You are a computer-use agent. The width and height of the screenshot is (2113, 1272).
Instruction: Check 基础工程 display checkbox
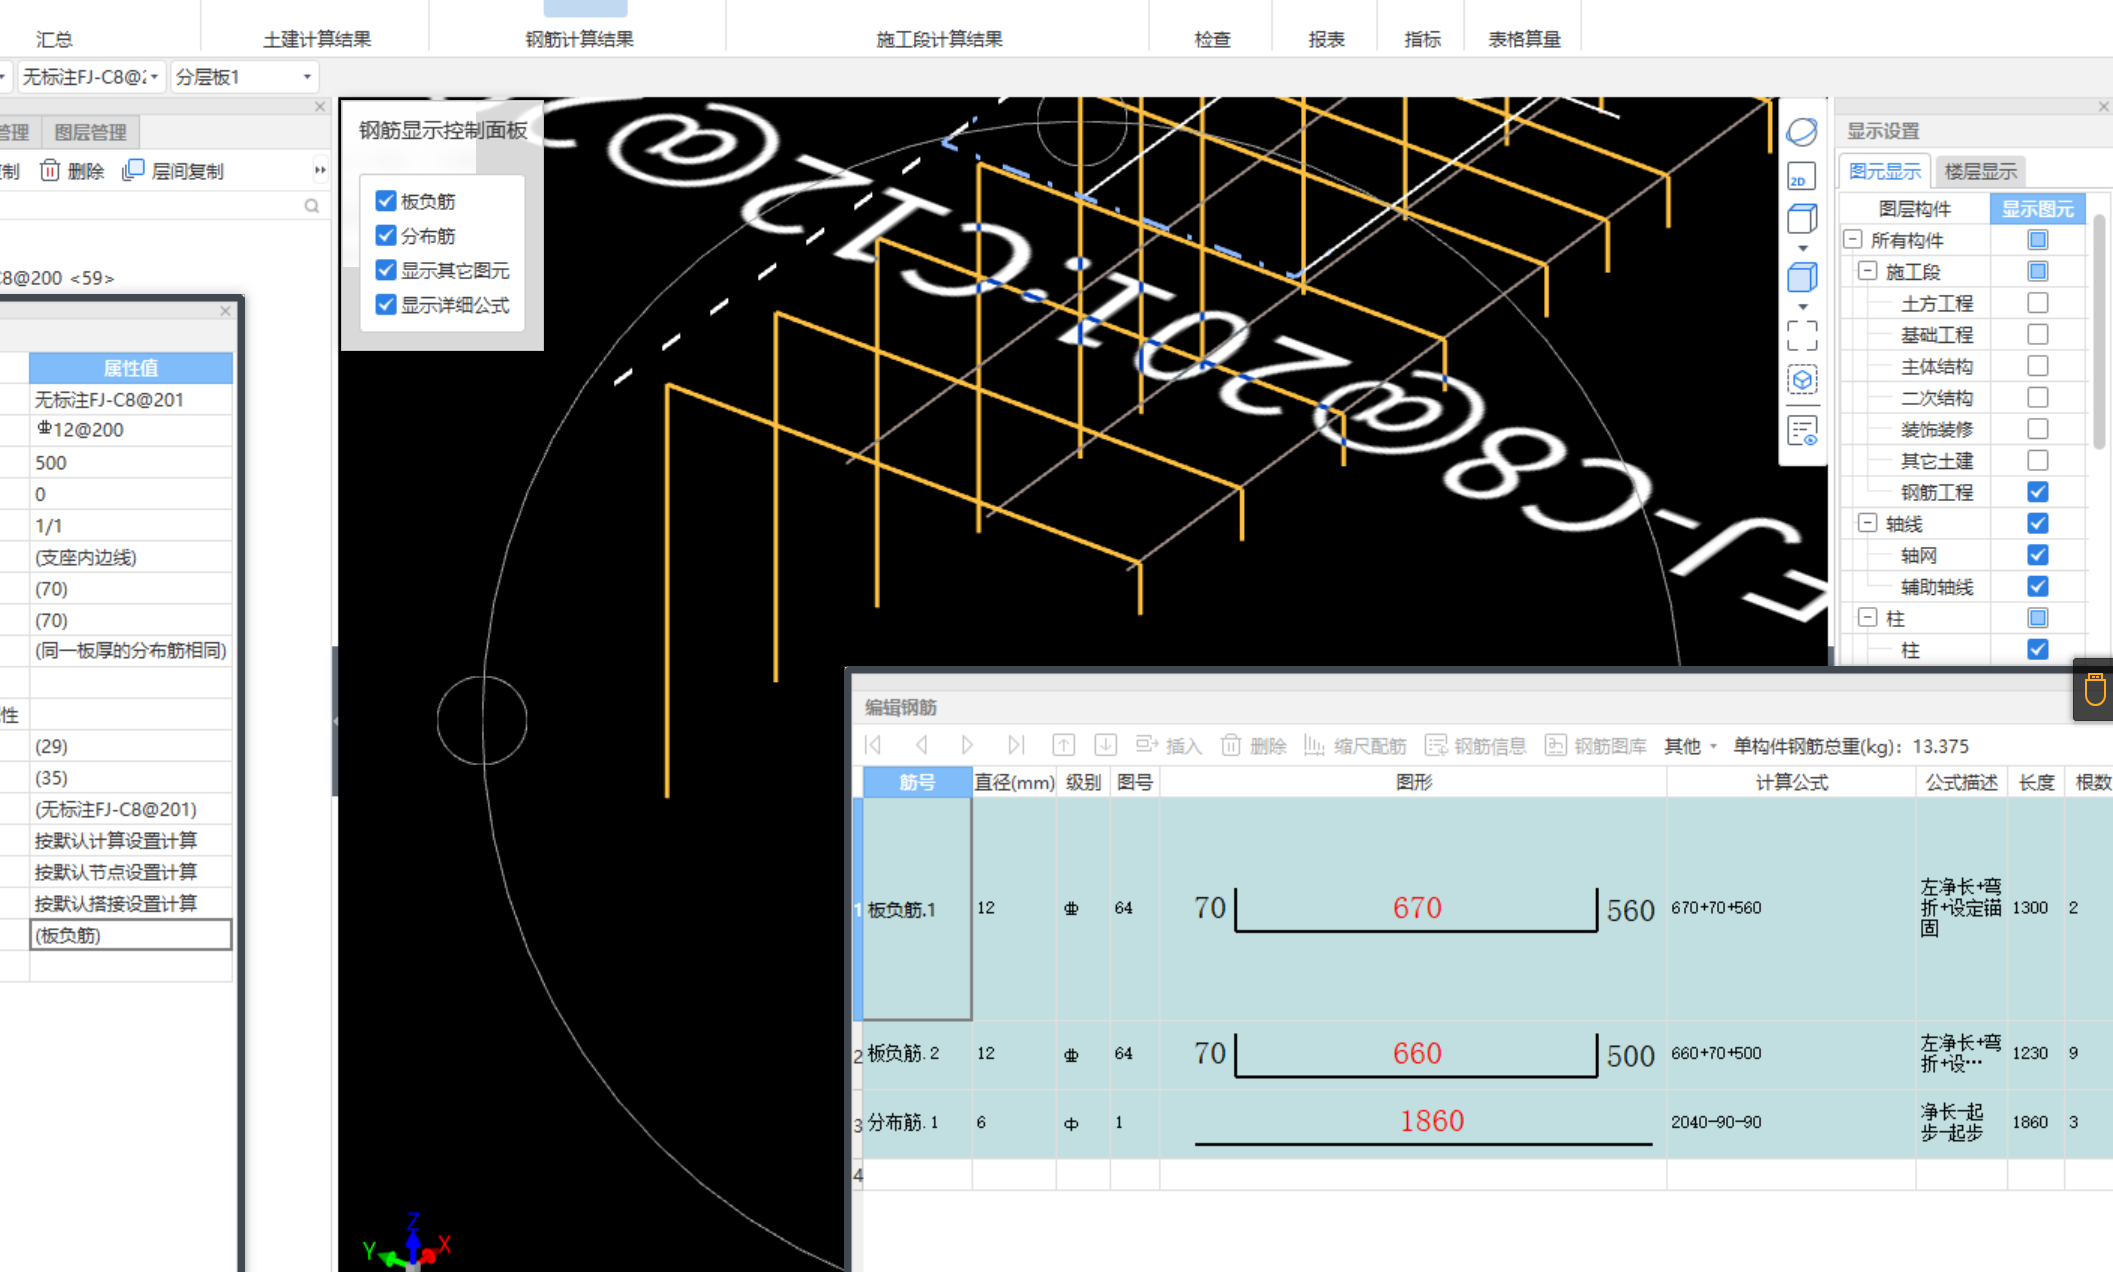click(x=2037, y=334)
